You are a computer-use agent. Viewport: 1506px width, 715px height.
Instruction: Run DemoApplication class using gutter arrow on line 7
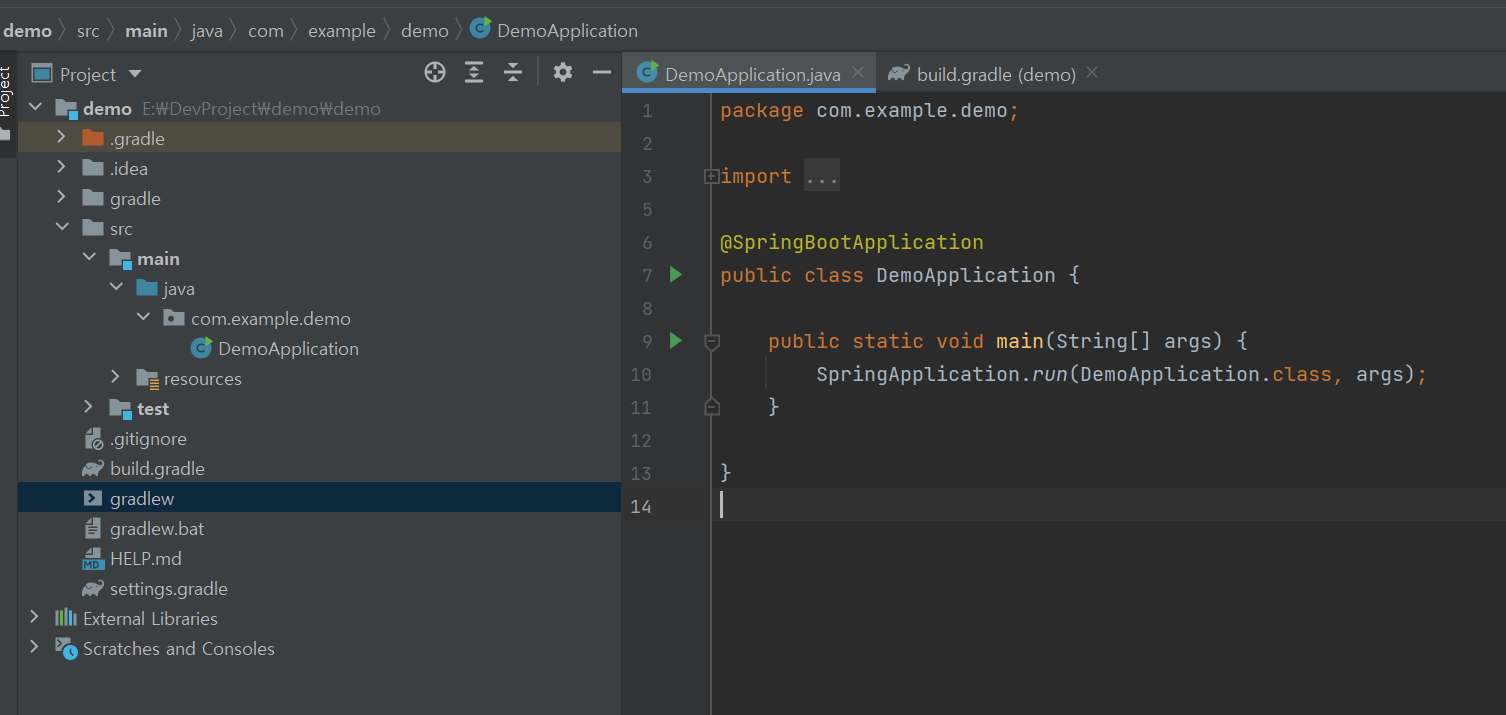676,274
